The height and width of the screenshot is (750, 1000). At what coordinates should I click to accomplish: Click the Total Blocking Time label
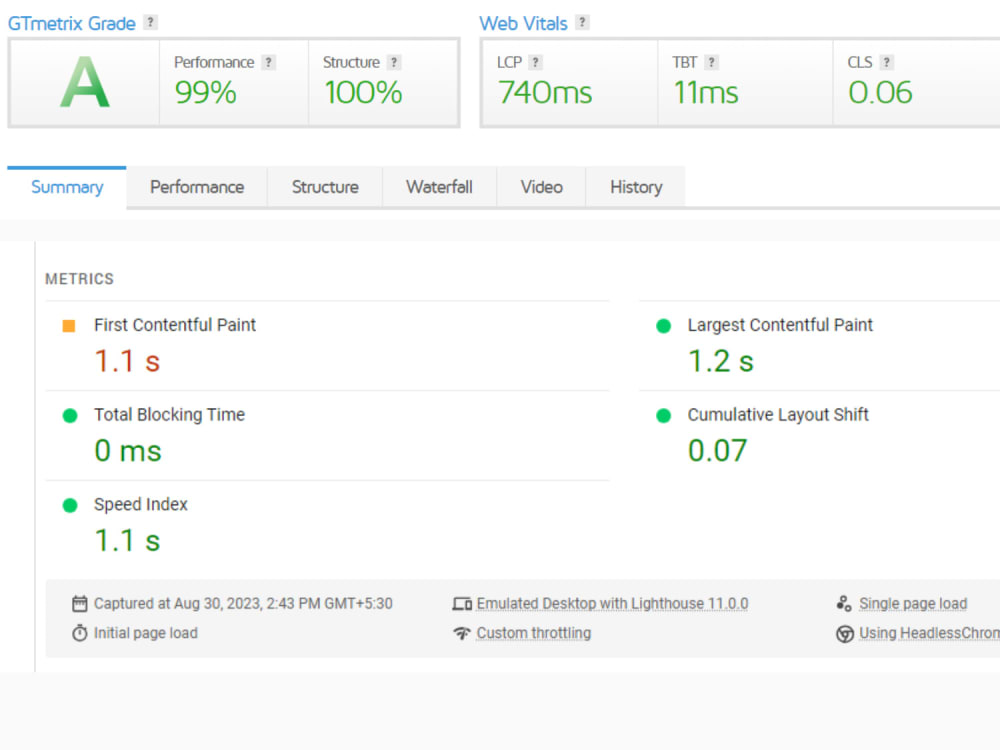(170, 415)
